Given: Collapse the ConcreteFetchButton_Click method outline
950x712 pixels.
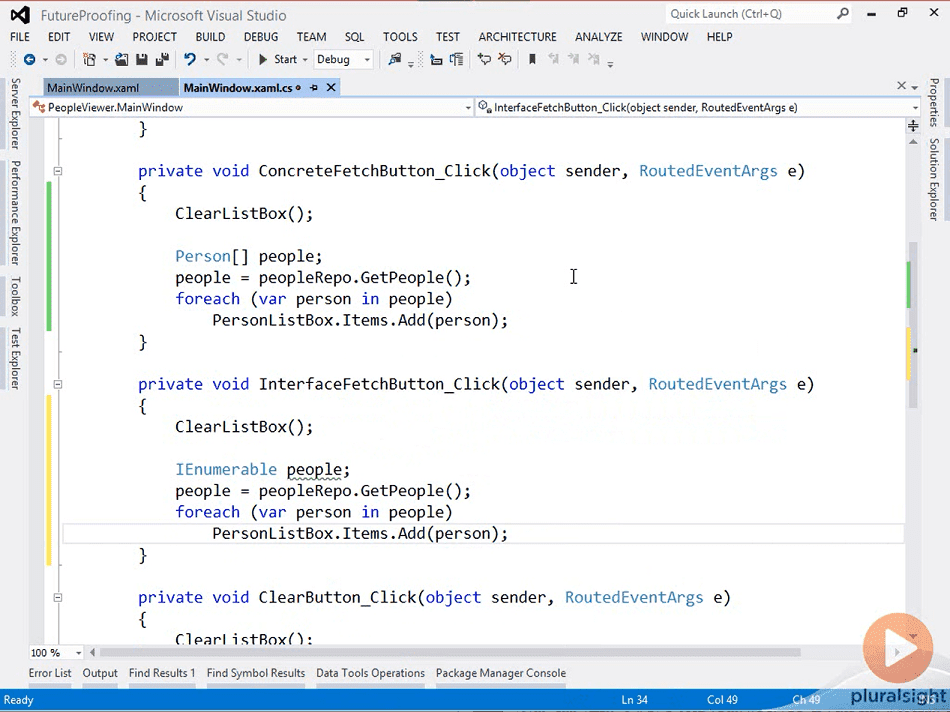Looking at the screenshot, I should click(58, 171).
